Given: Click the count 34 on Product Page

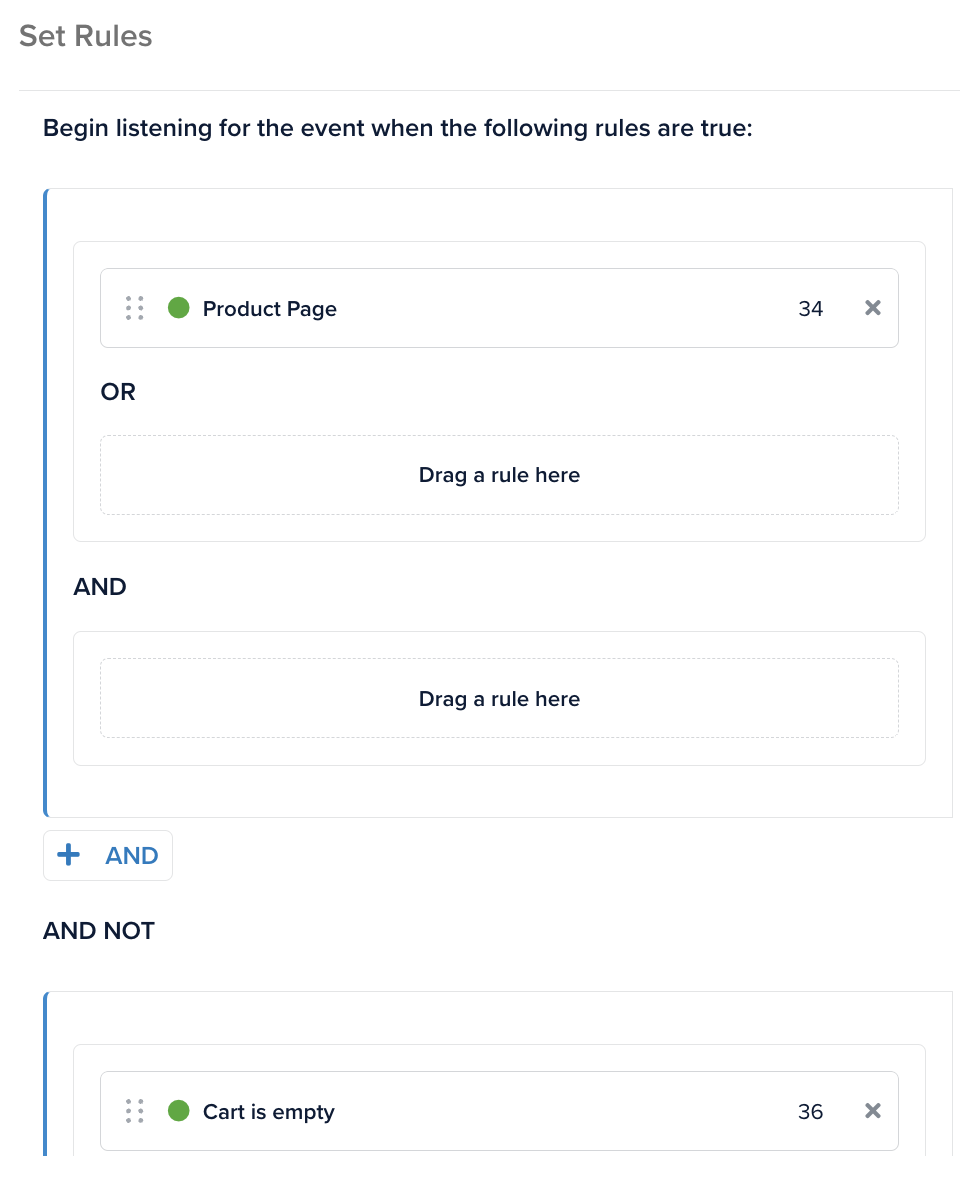Looking at the screenshot, I should point(810,309).
